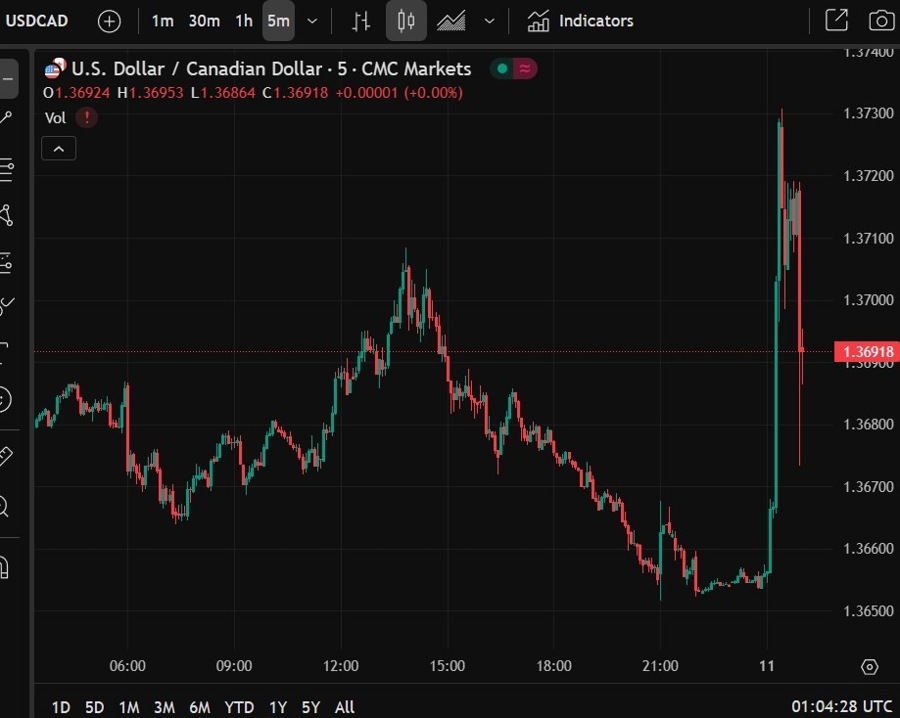Open chart screenshot camera option
Image resolution: width=900 pixels, height=718 pixels.
coord(880,20)
